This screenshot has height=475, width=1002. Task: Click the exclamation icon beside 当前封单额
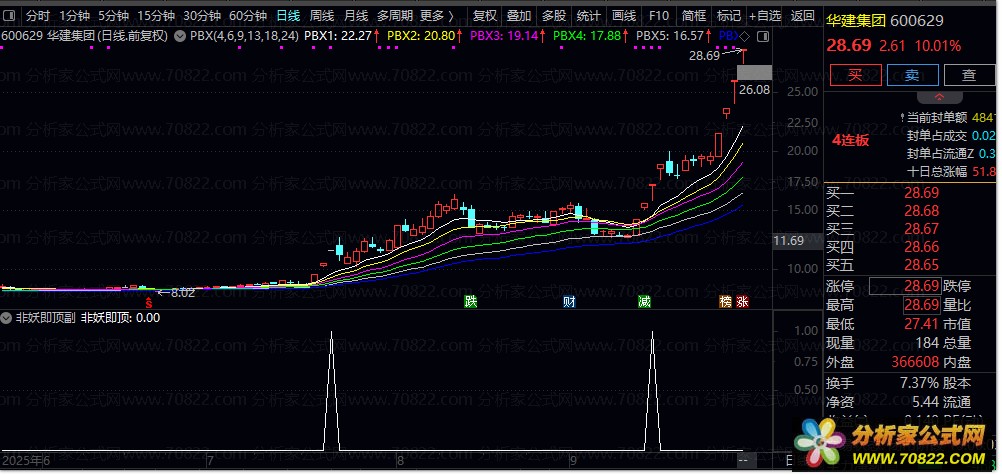(x=902, y=118)
